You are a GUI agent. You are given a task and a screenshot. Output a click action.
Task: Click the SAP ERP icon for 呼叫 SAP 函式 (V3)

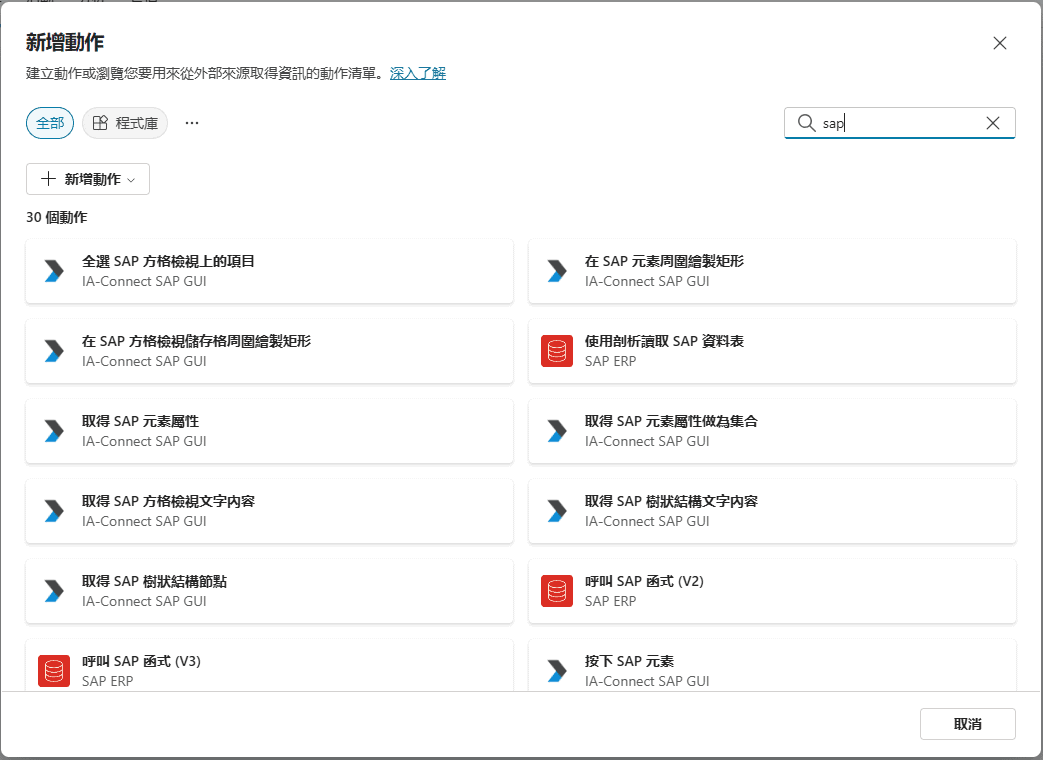[x=54, y=671]
